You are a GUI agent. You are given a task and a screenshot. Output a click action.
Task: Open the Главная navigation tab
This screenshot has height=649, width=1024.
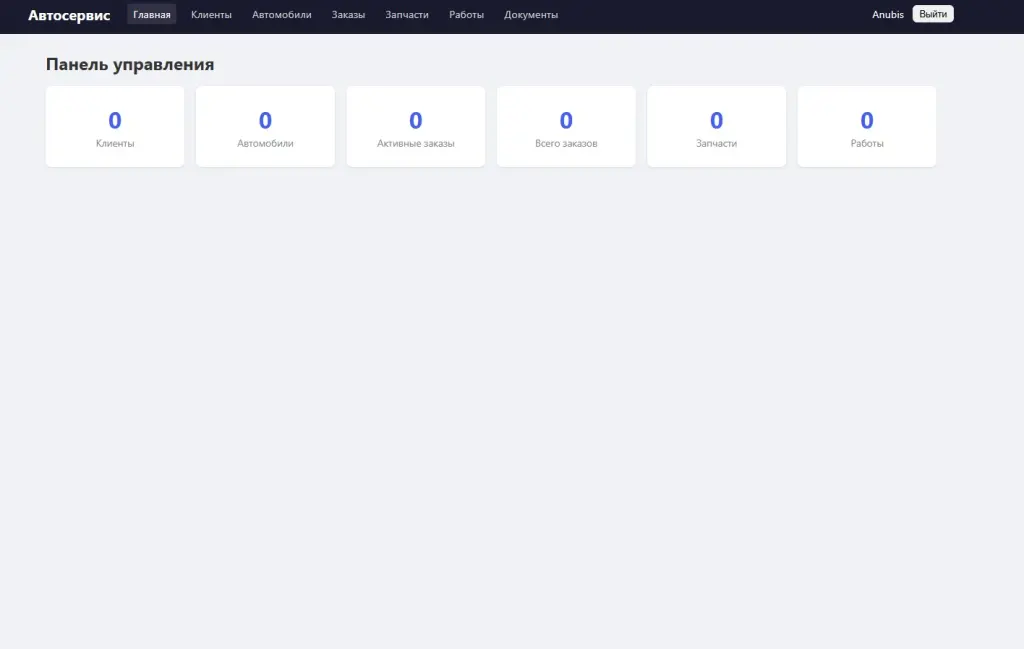152,14
